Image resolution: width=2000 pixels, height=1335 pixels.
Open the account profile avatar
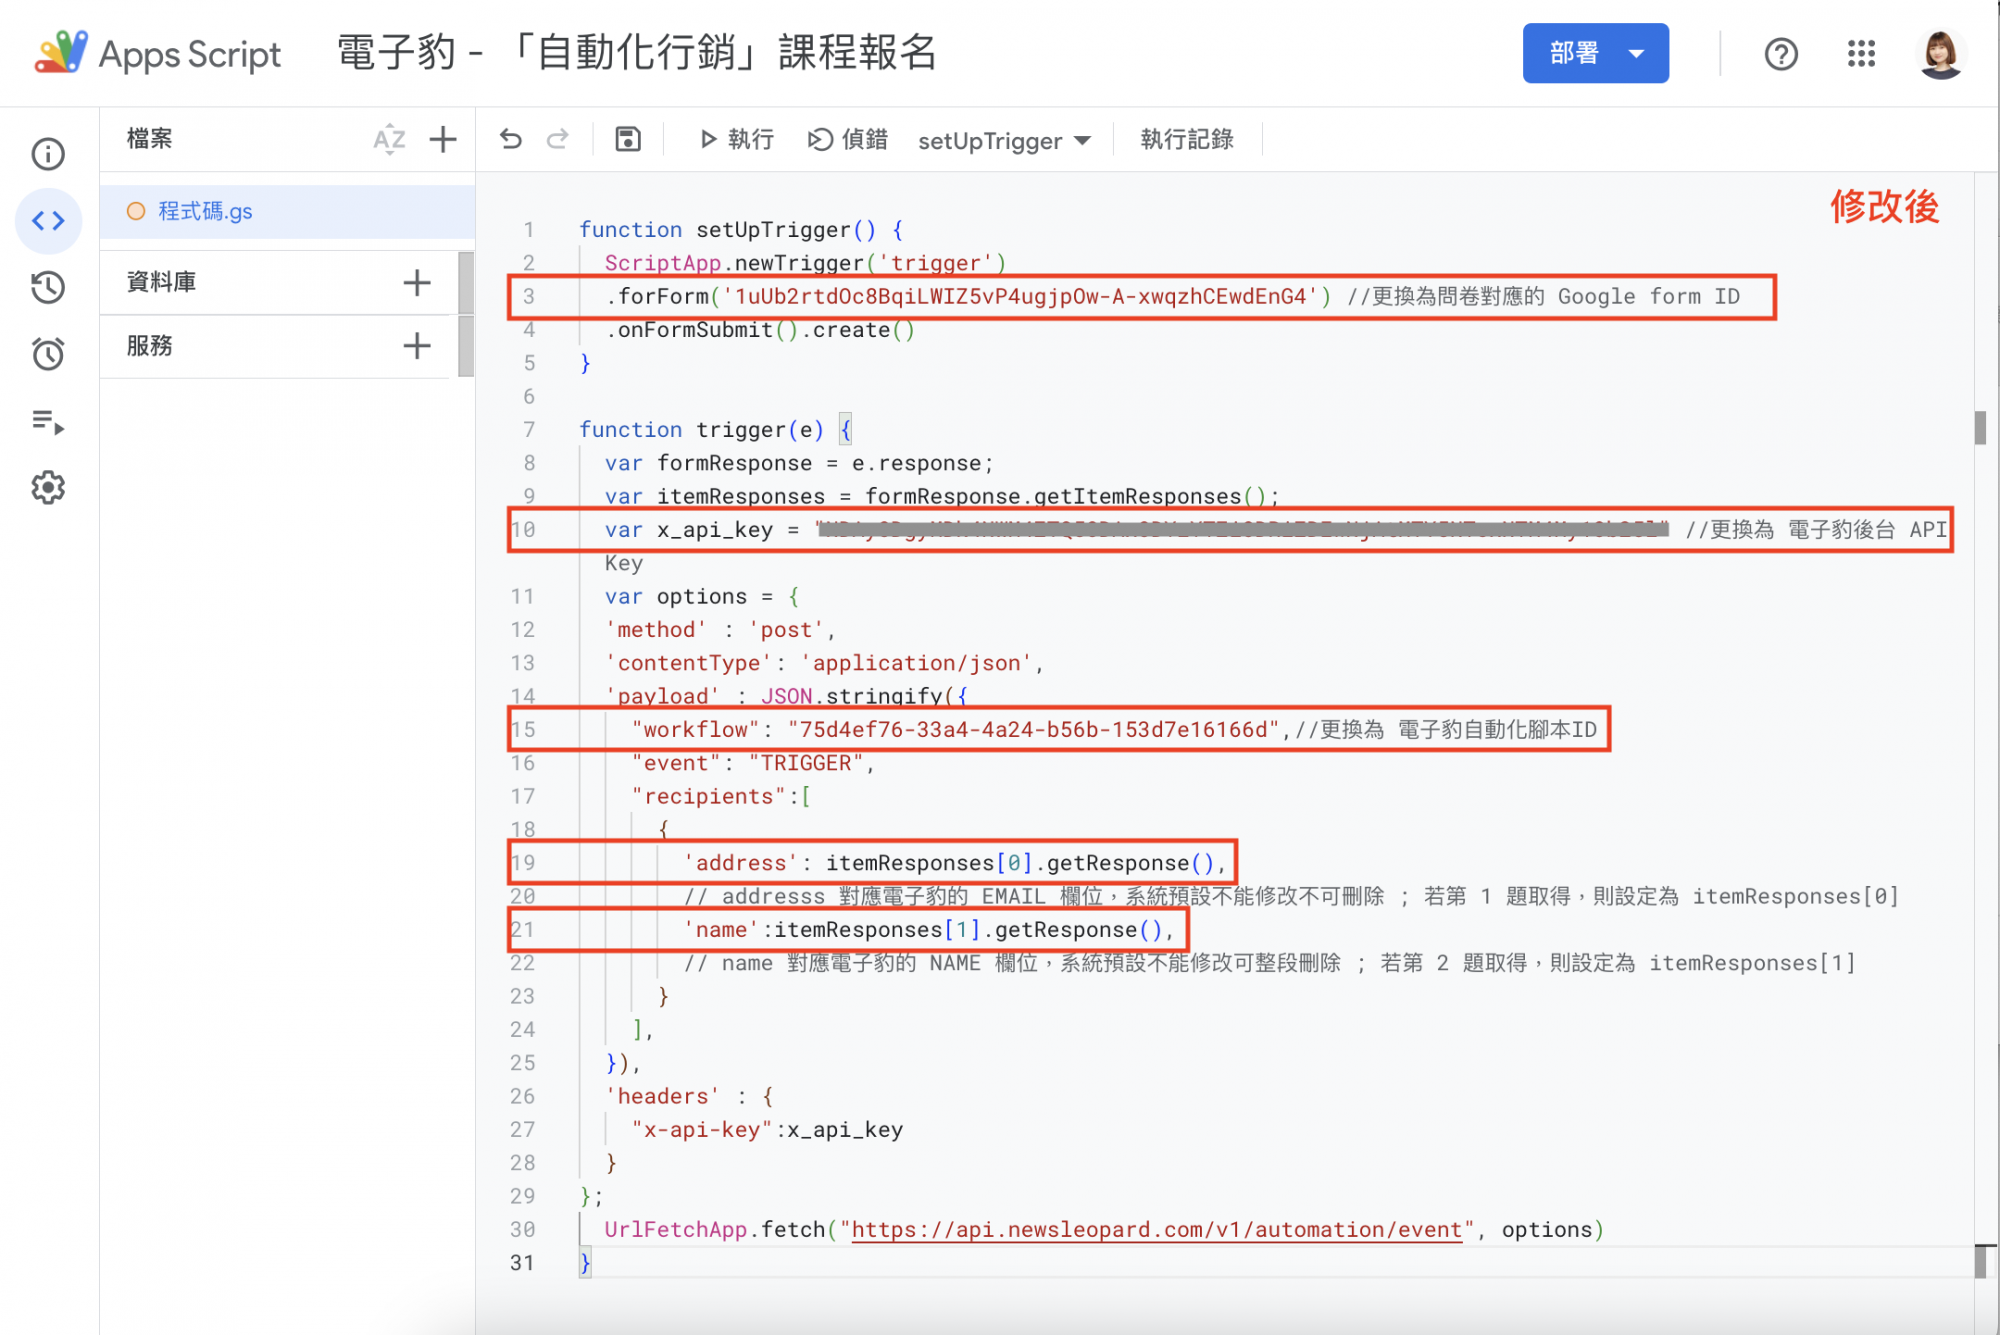click(1941, 53)
